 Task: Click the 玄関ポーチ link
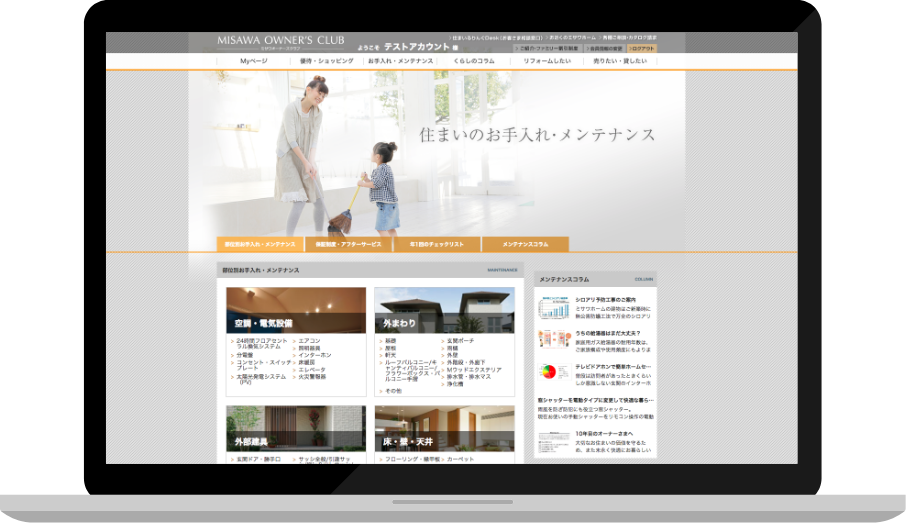pyautogui.click(x=460, y=341)
